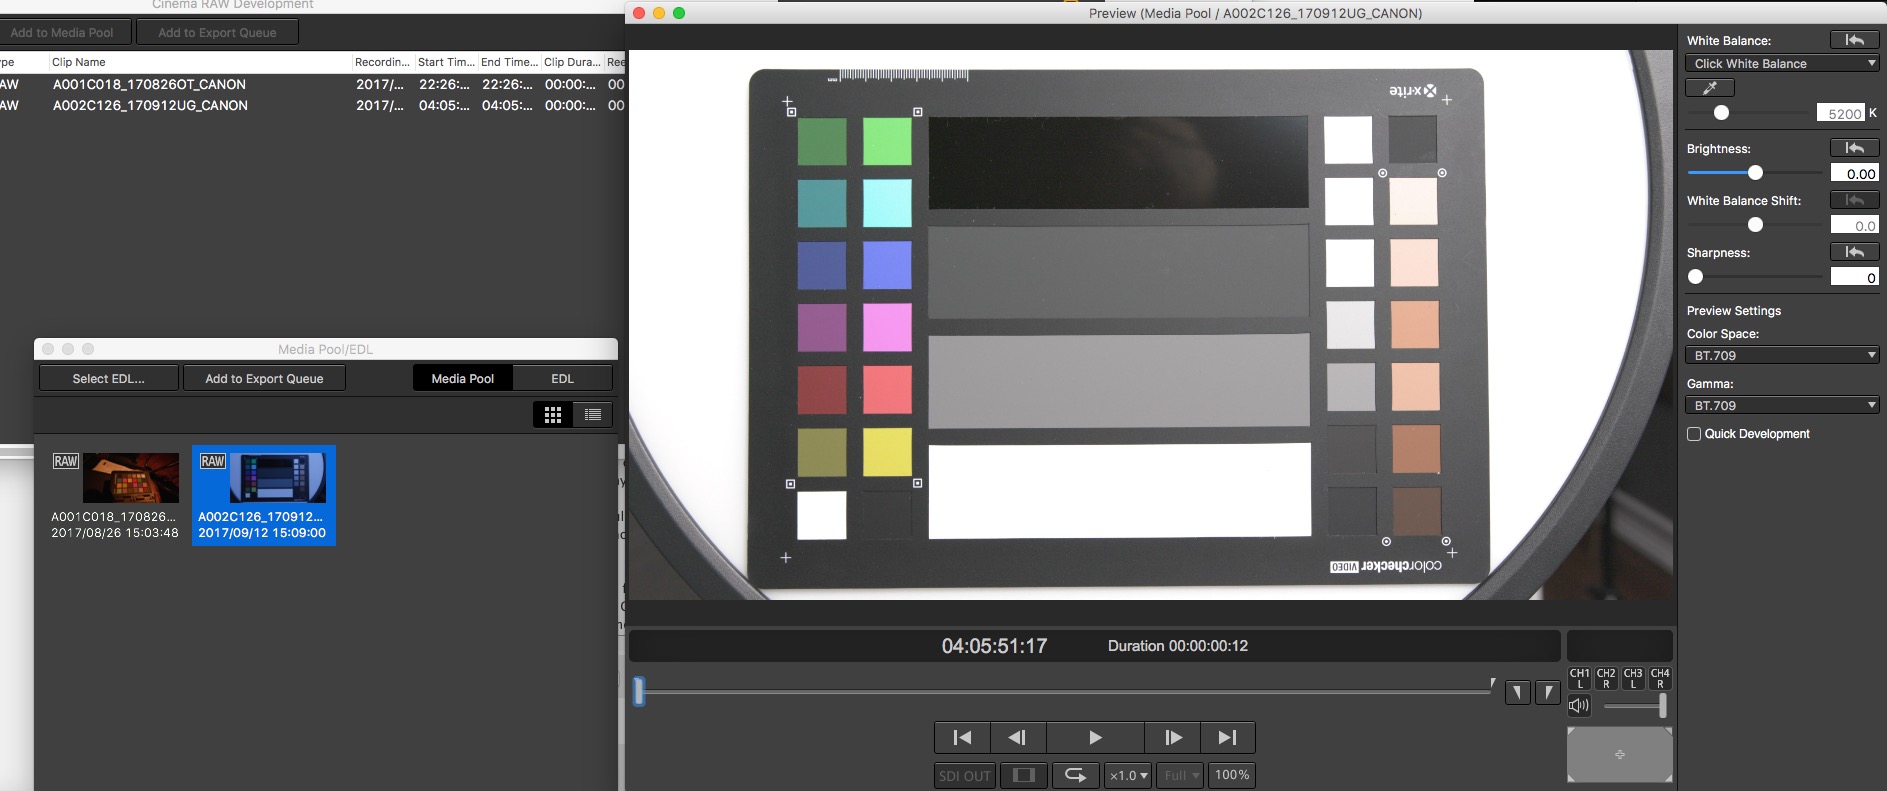Set the mark out point
The width and height of the screenshot is (1887, 791).
(1548, 692)
